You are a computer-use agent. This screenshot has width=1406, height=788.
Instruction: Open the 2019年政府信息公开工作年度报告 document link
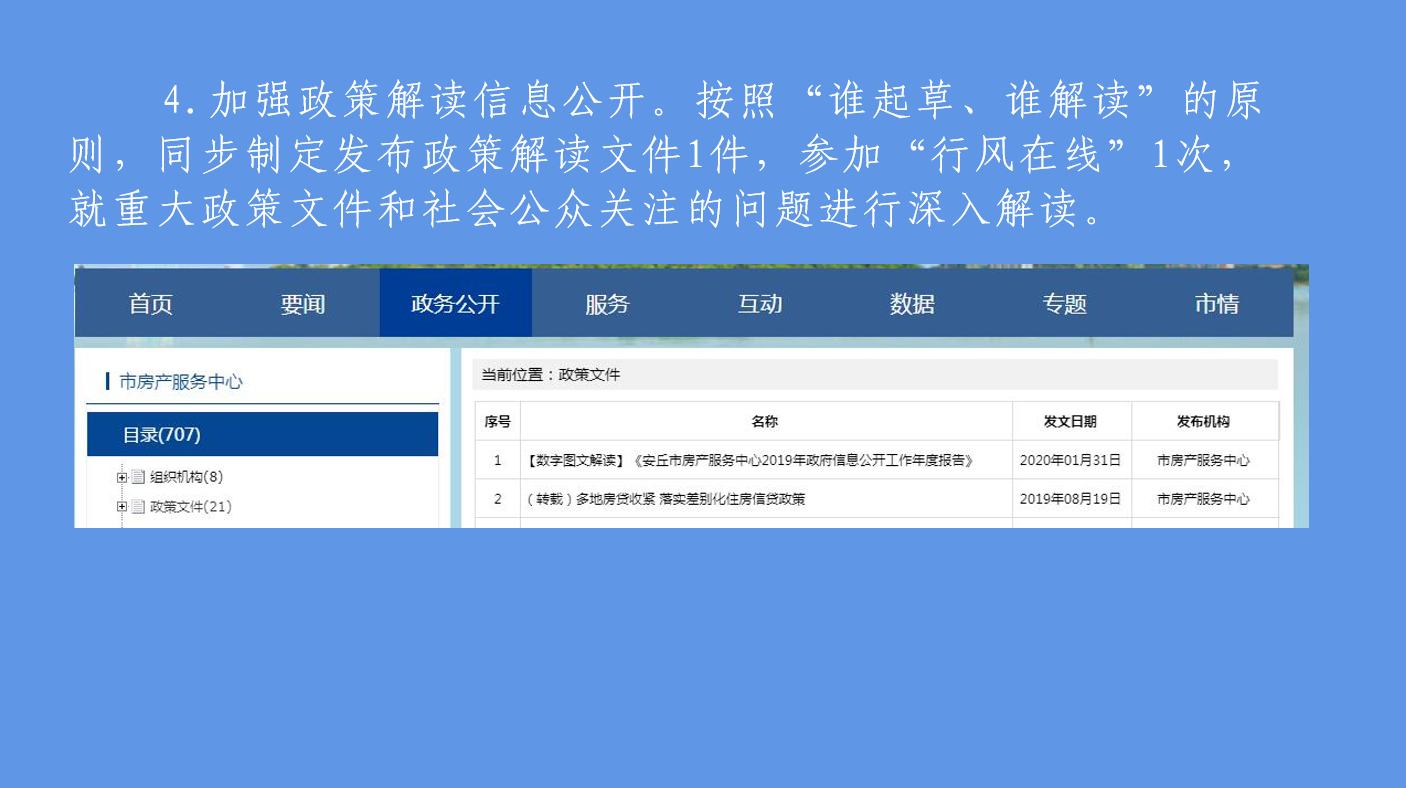[x=750, y=461]
